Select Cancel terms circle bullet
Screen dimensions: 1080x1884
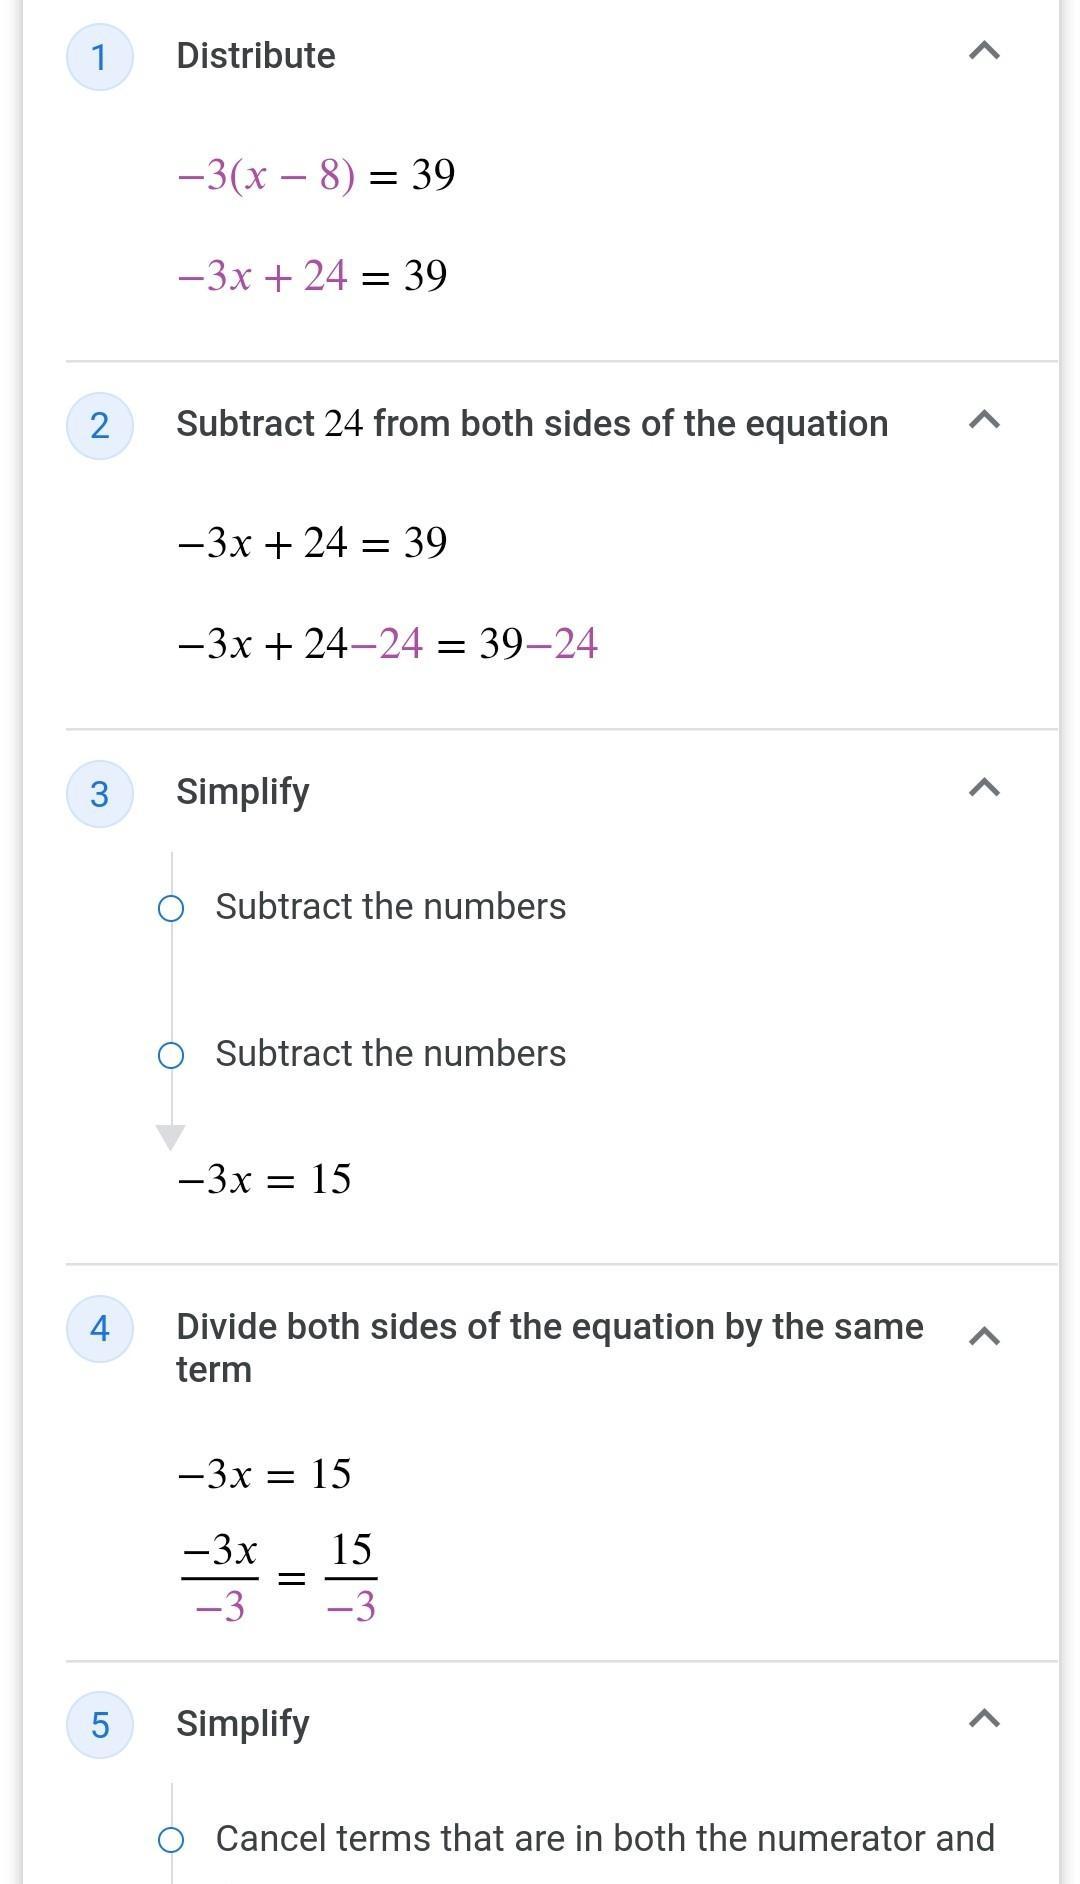(171, 1840)
